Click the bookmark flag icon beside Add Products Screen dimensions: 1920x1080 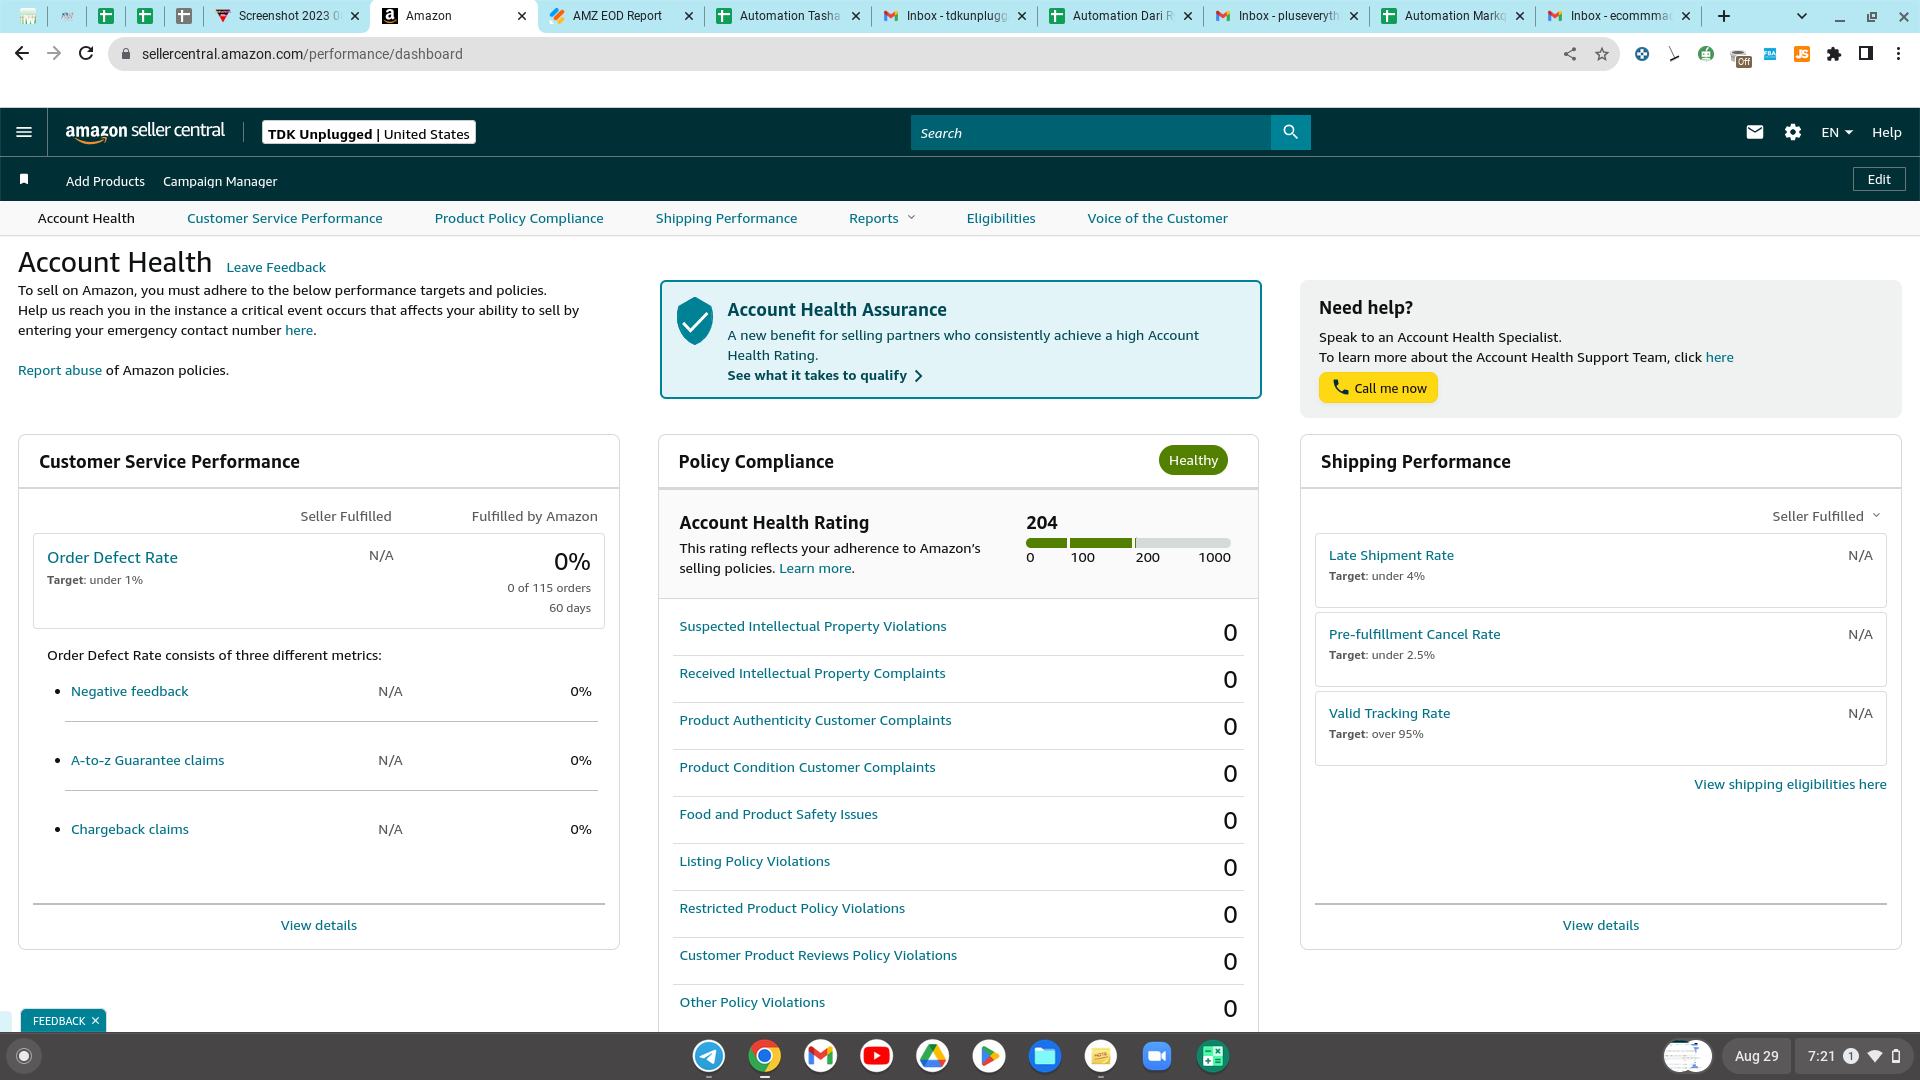click(24, 180)
